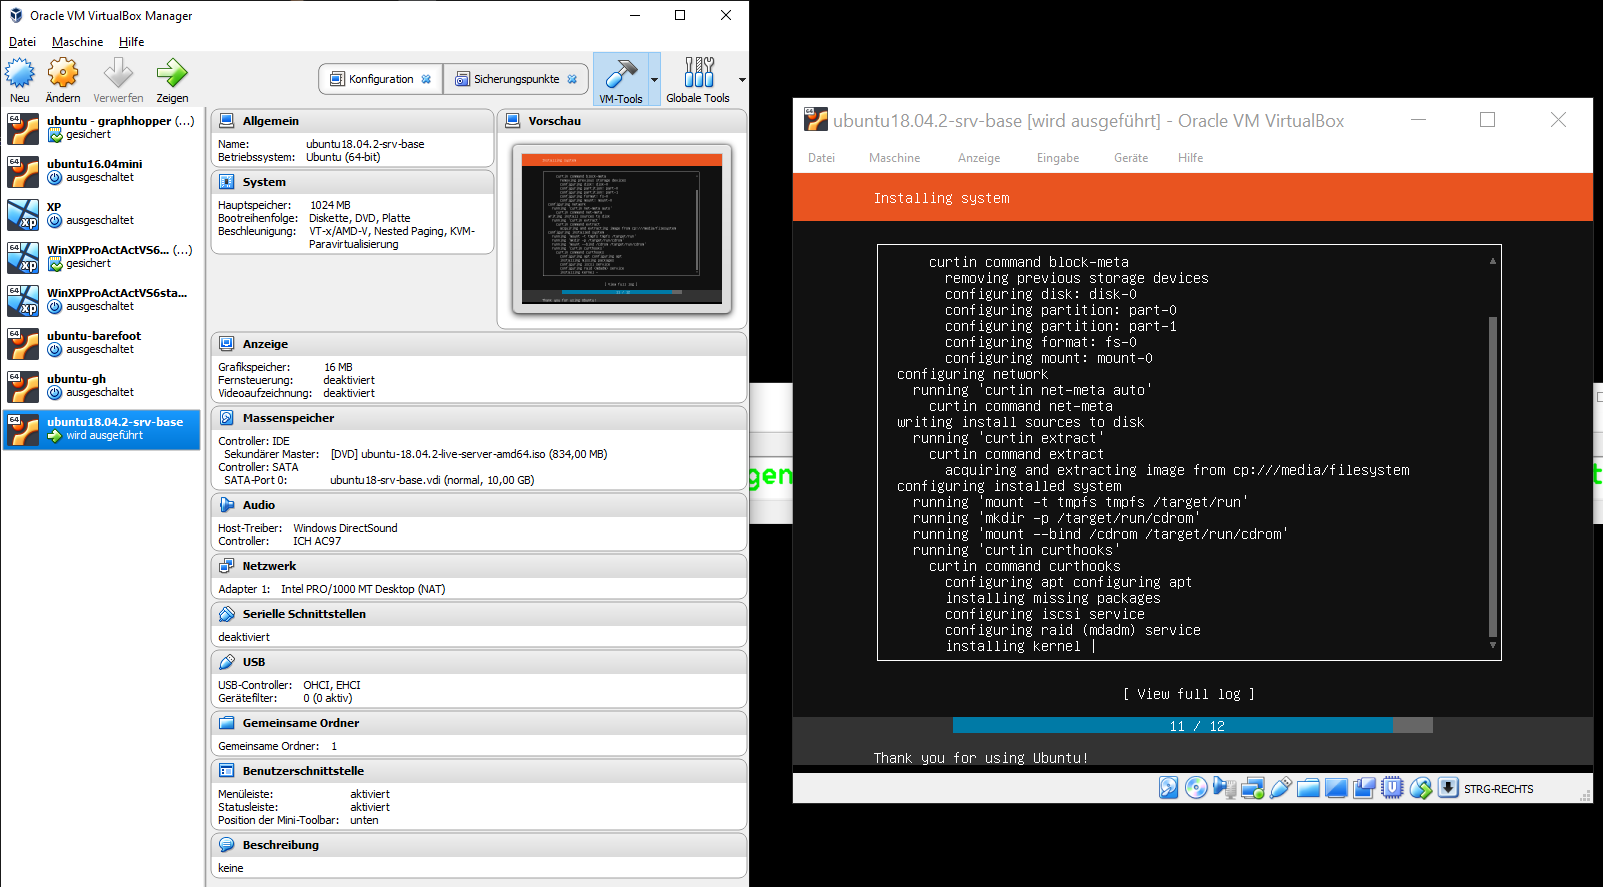Click the audio status icon in VM window

coord(1224,788)
